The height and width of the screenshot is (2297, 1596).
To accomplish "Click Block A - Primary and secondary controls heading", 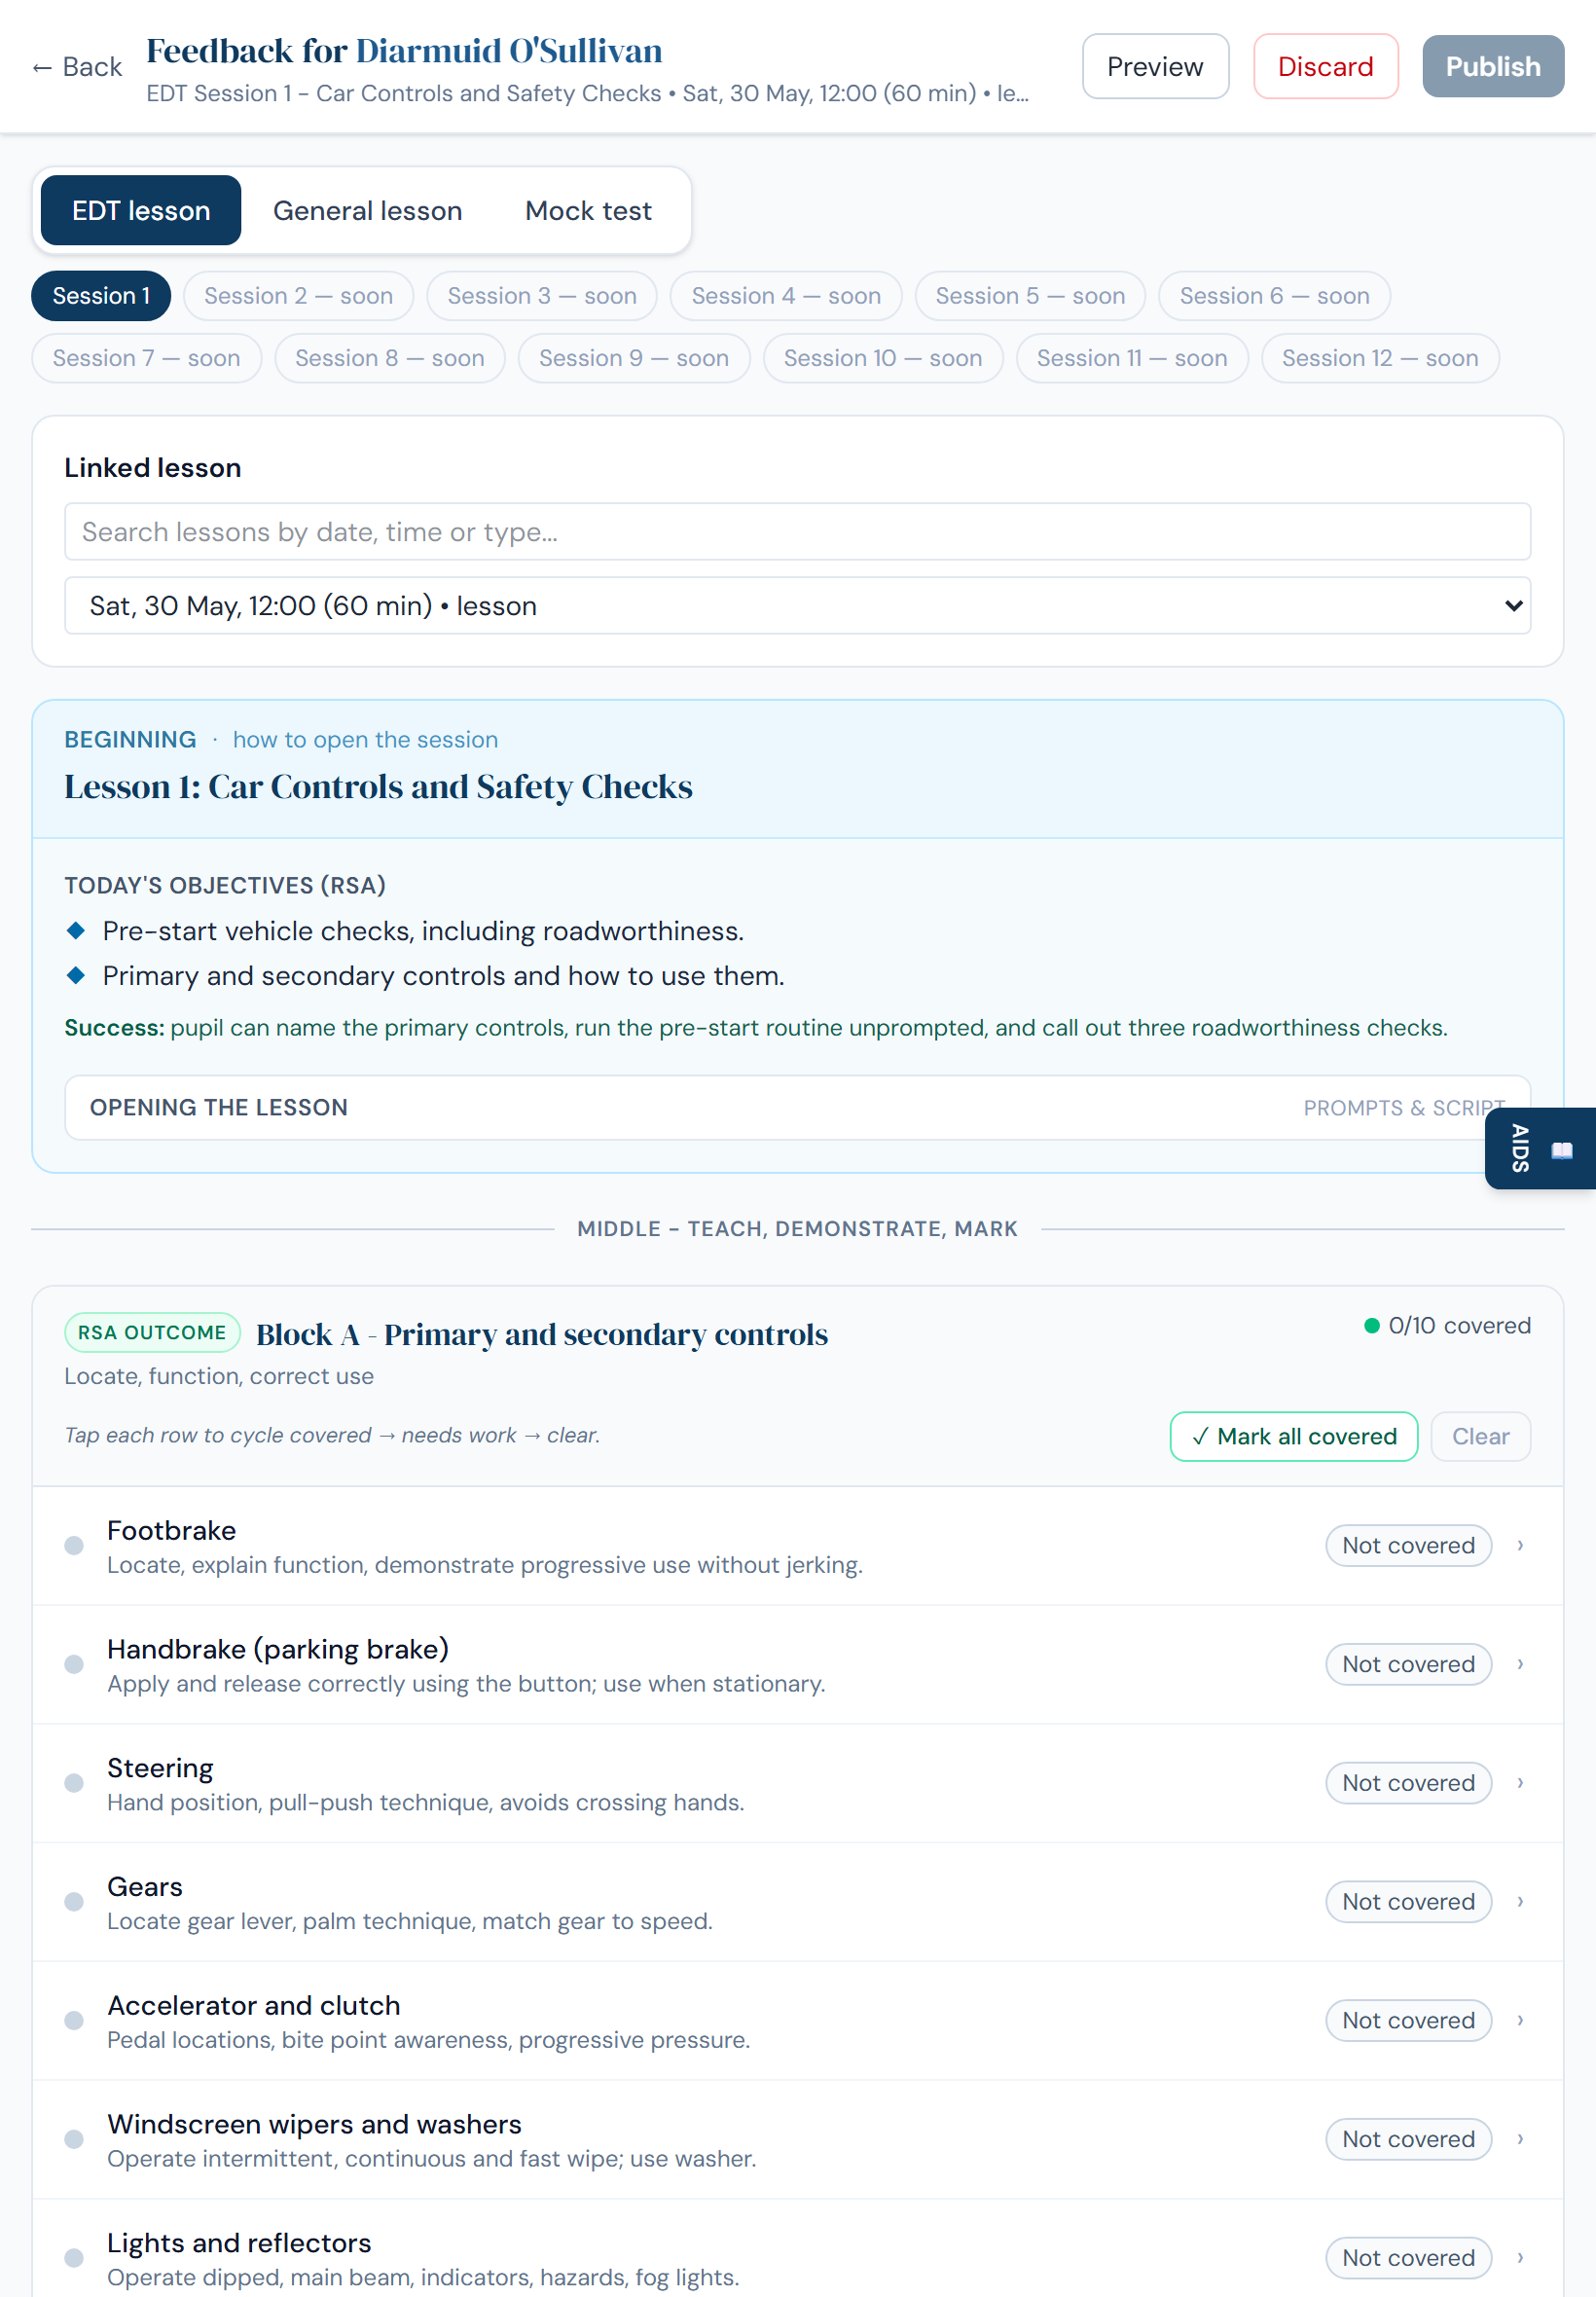I will tap(541, 1335).
